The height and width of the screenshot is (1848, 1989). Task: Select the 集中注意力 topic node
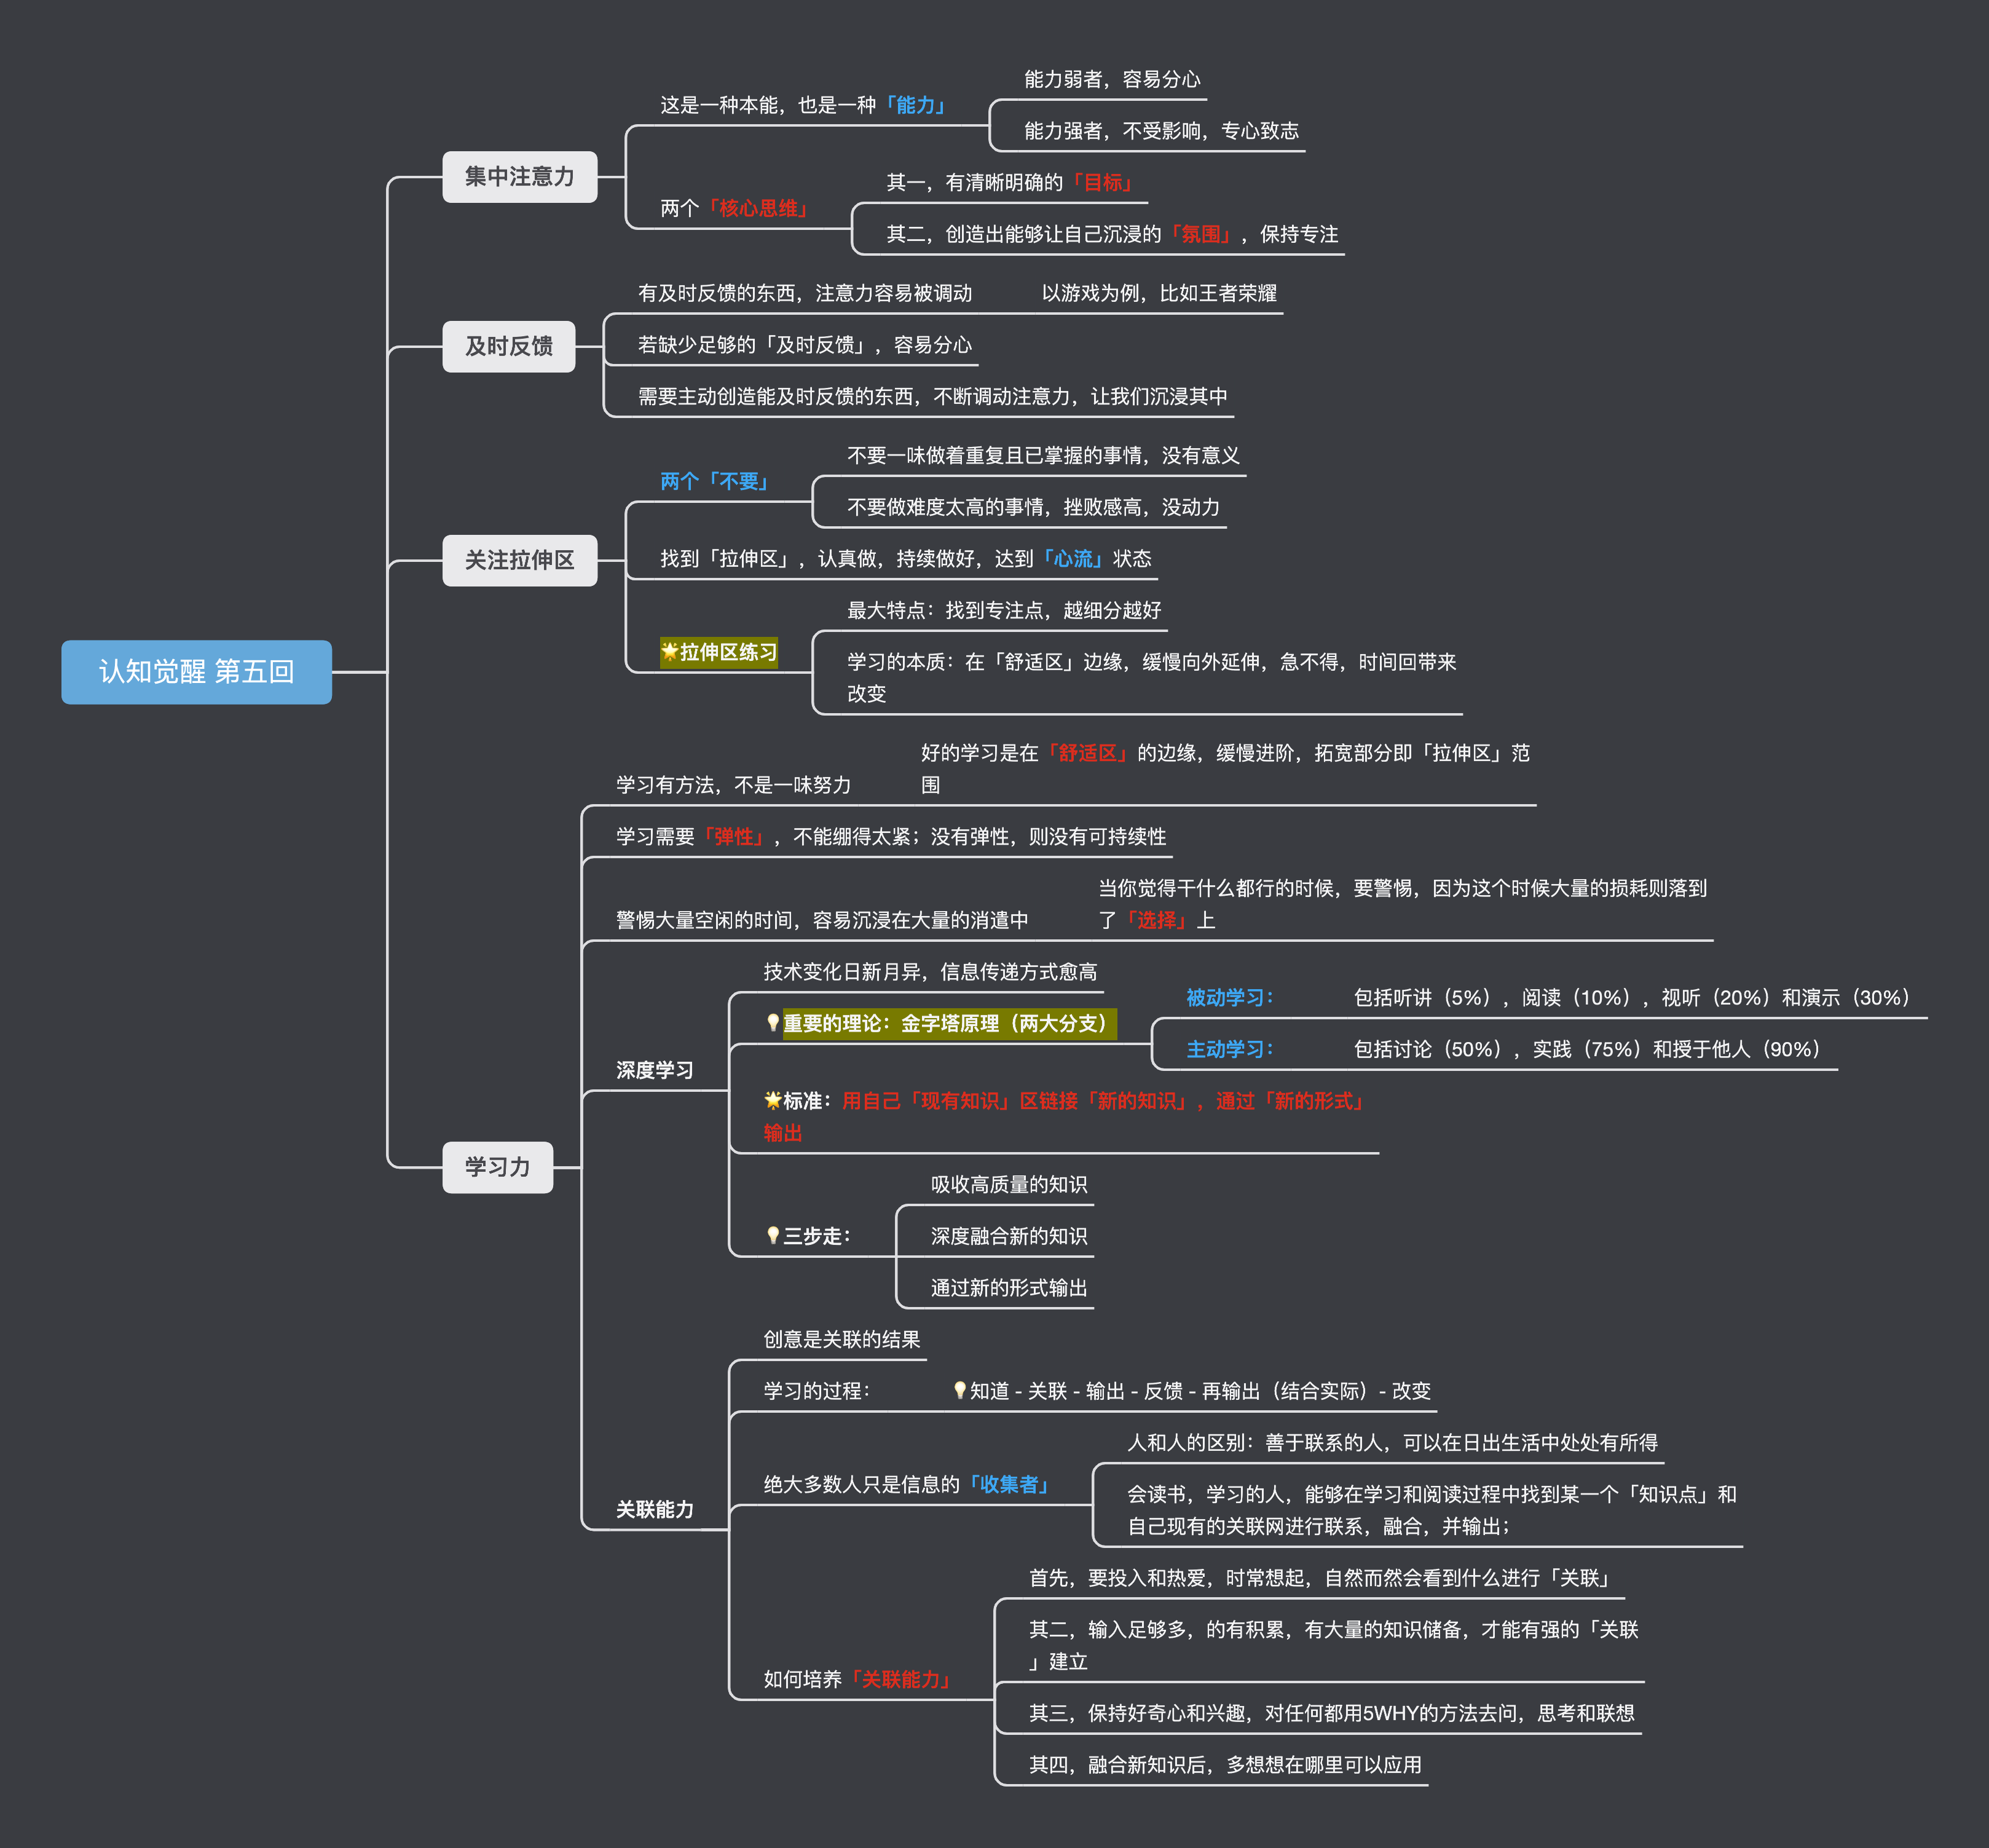(519, 177)
